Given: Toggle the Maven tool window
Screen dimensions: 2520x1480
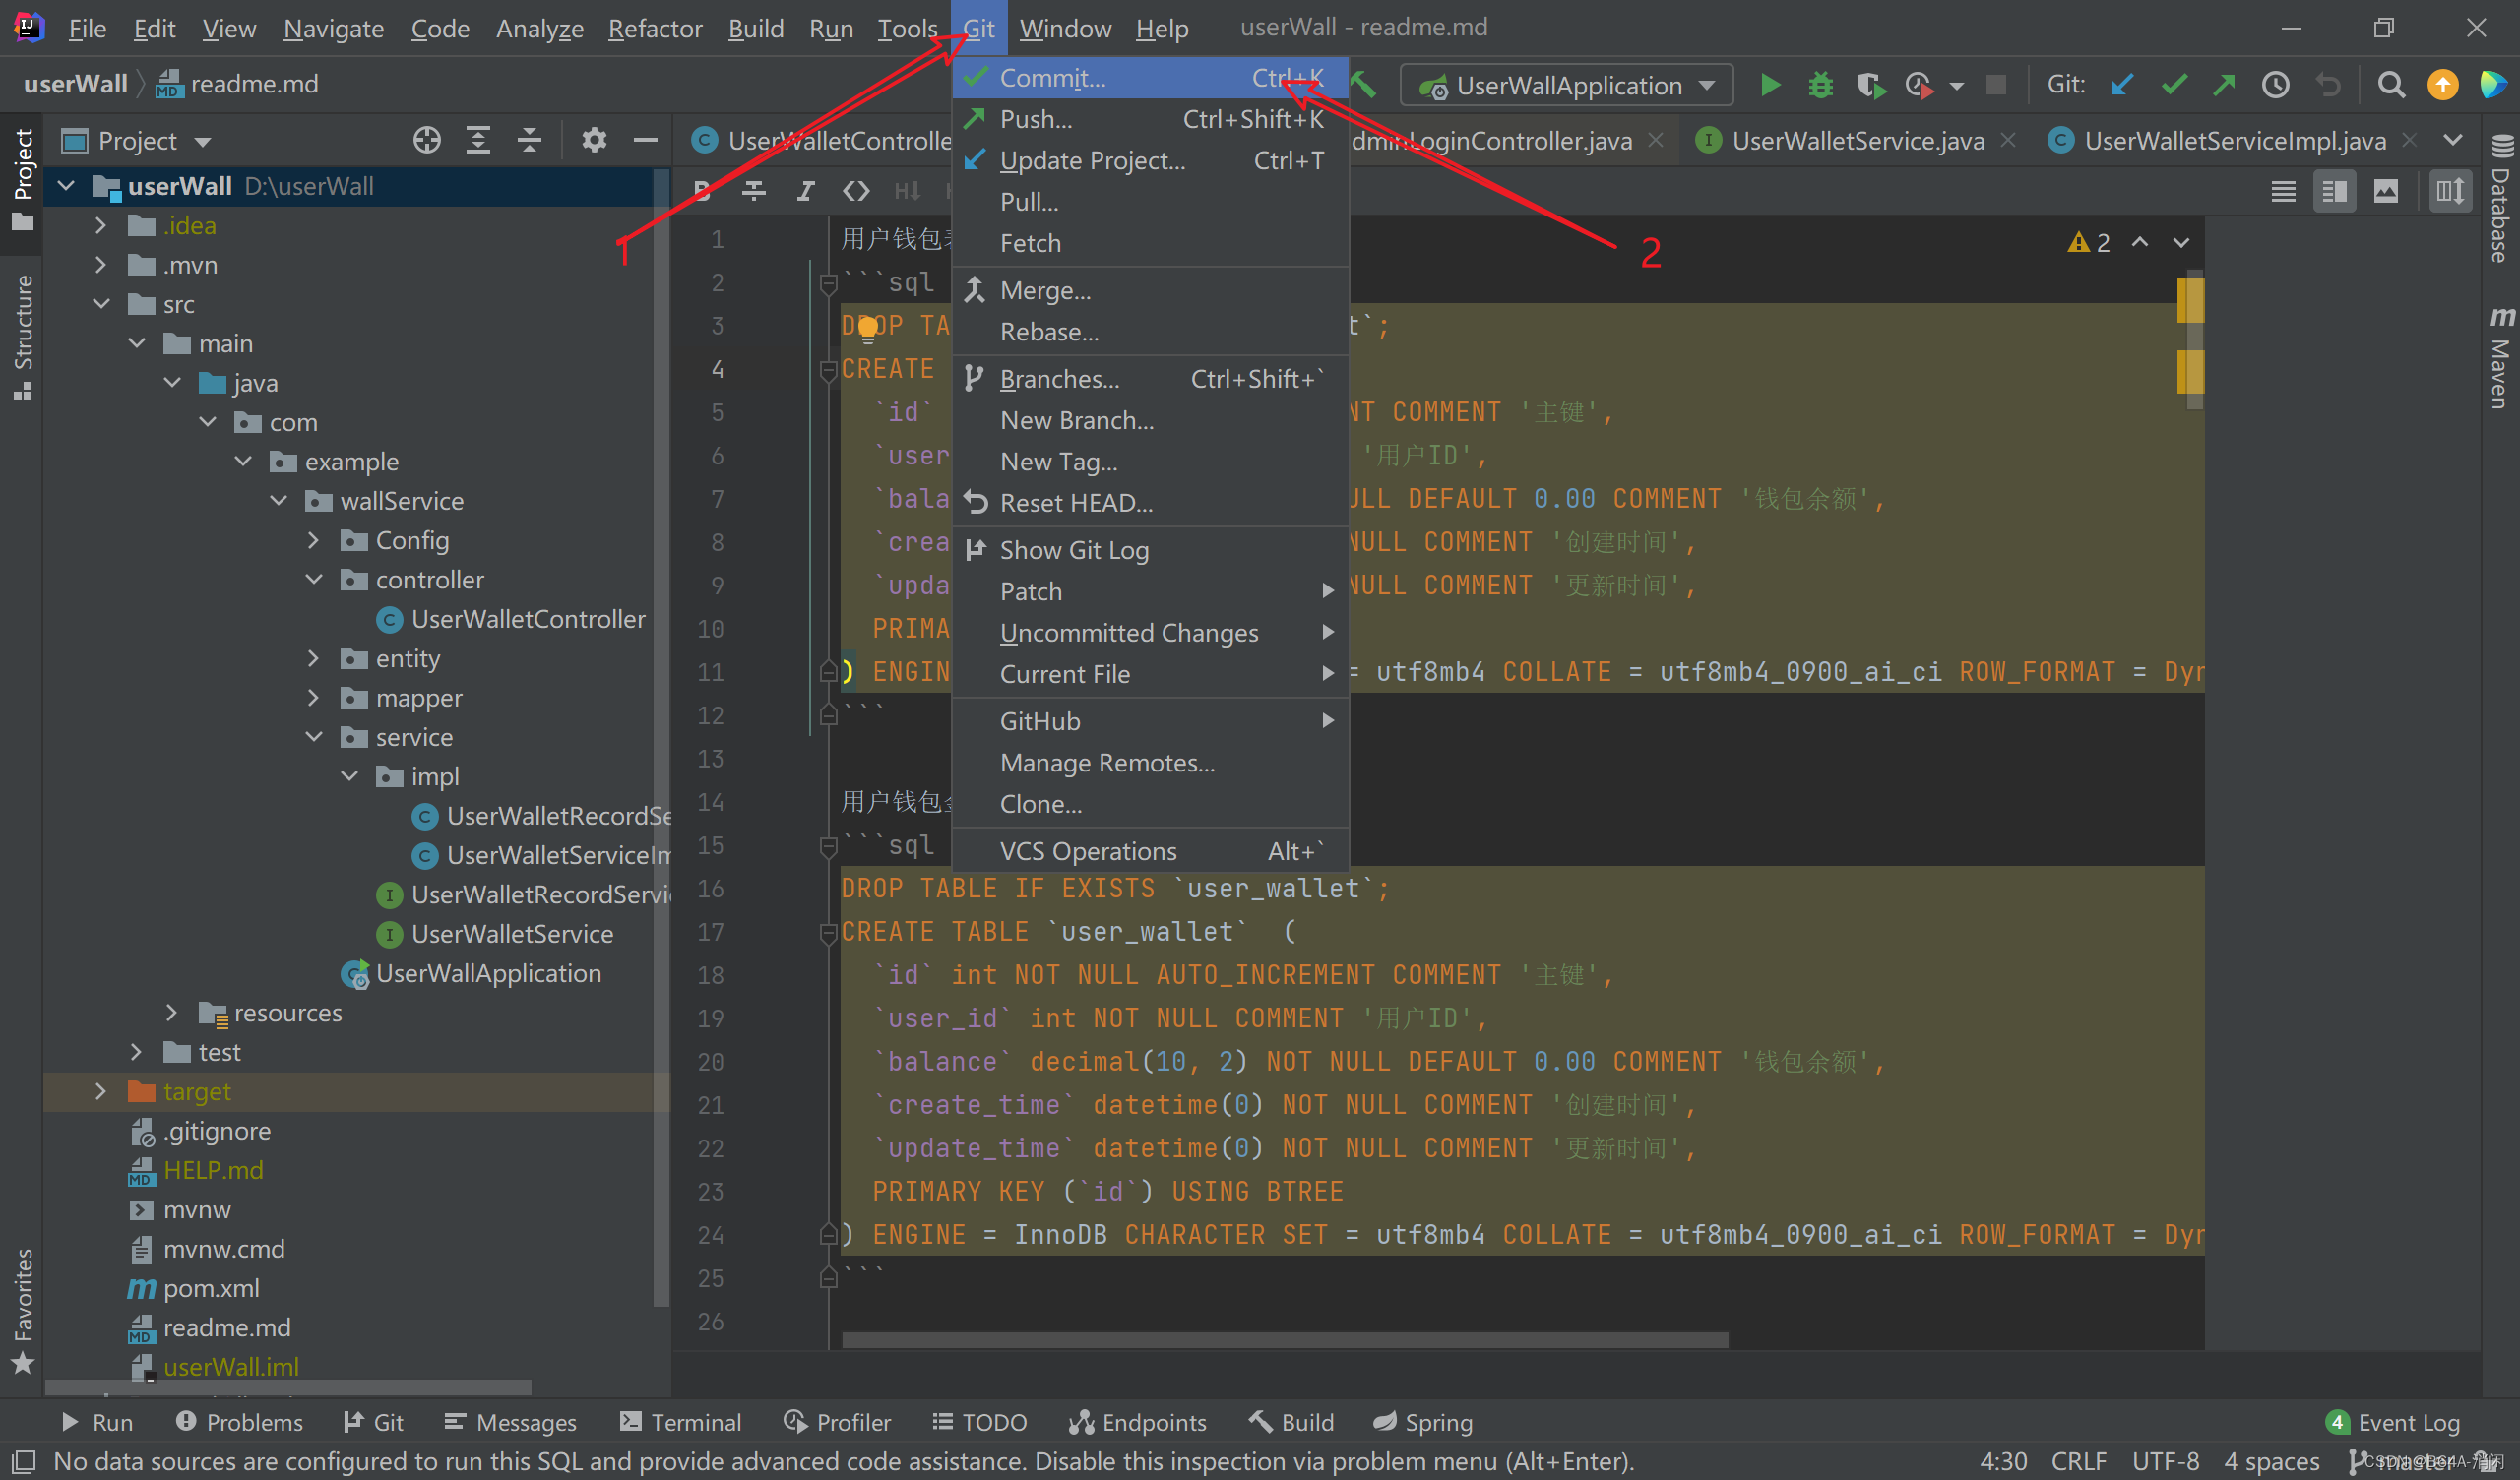Looking at the screenshot, I should click(x=2500, y=357).
